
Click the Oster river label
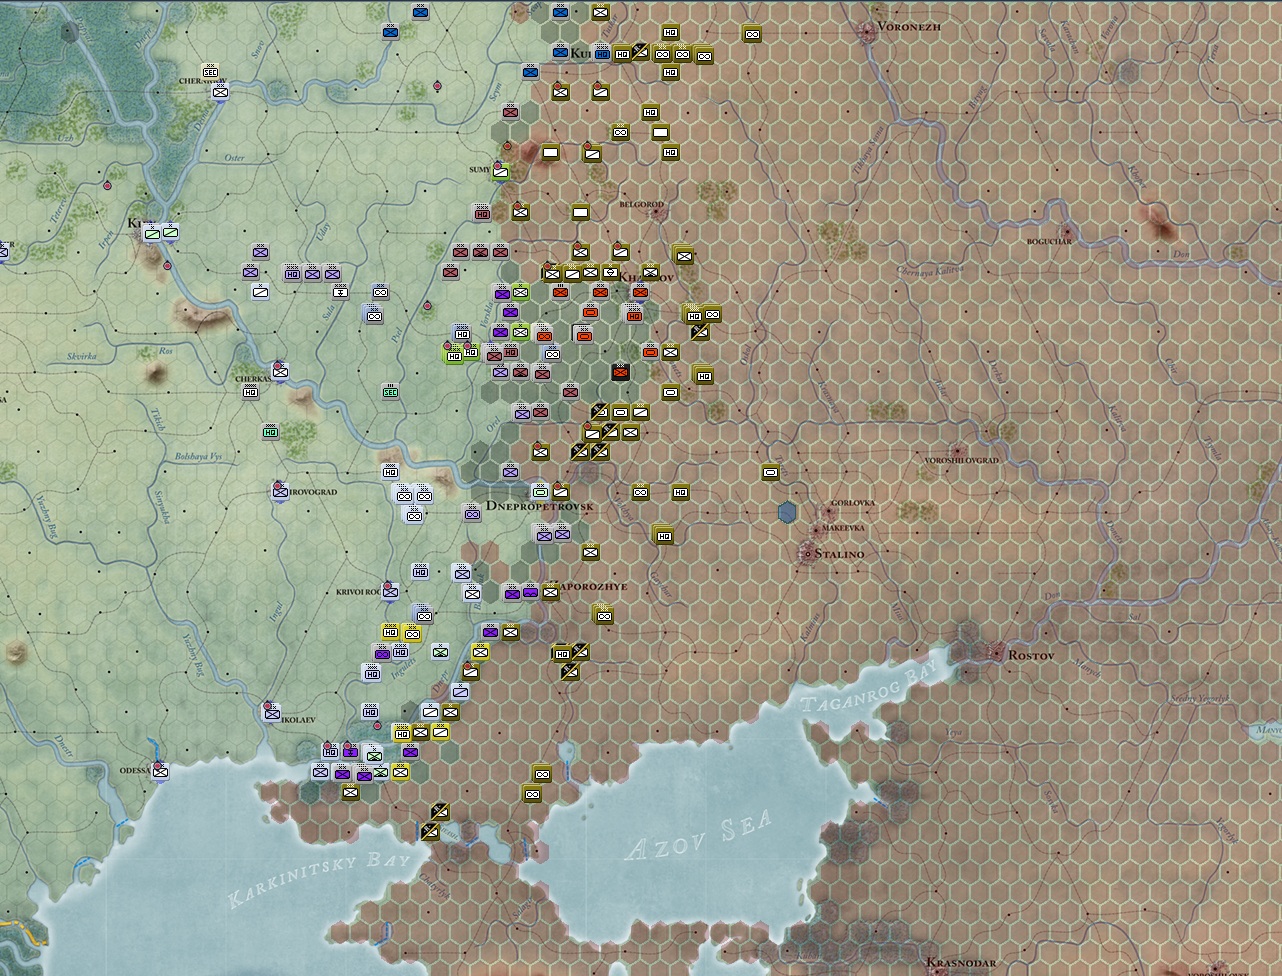tap(234, 158)
